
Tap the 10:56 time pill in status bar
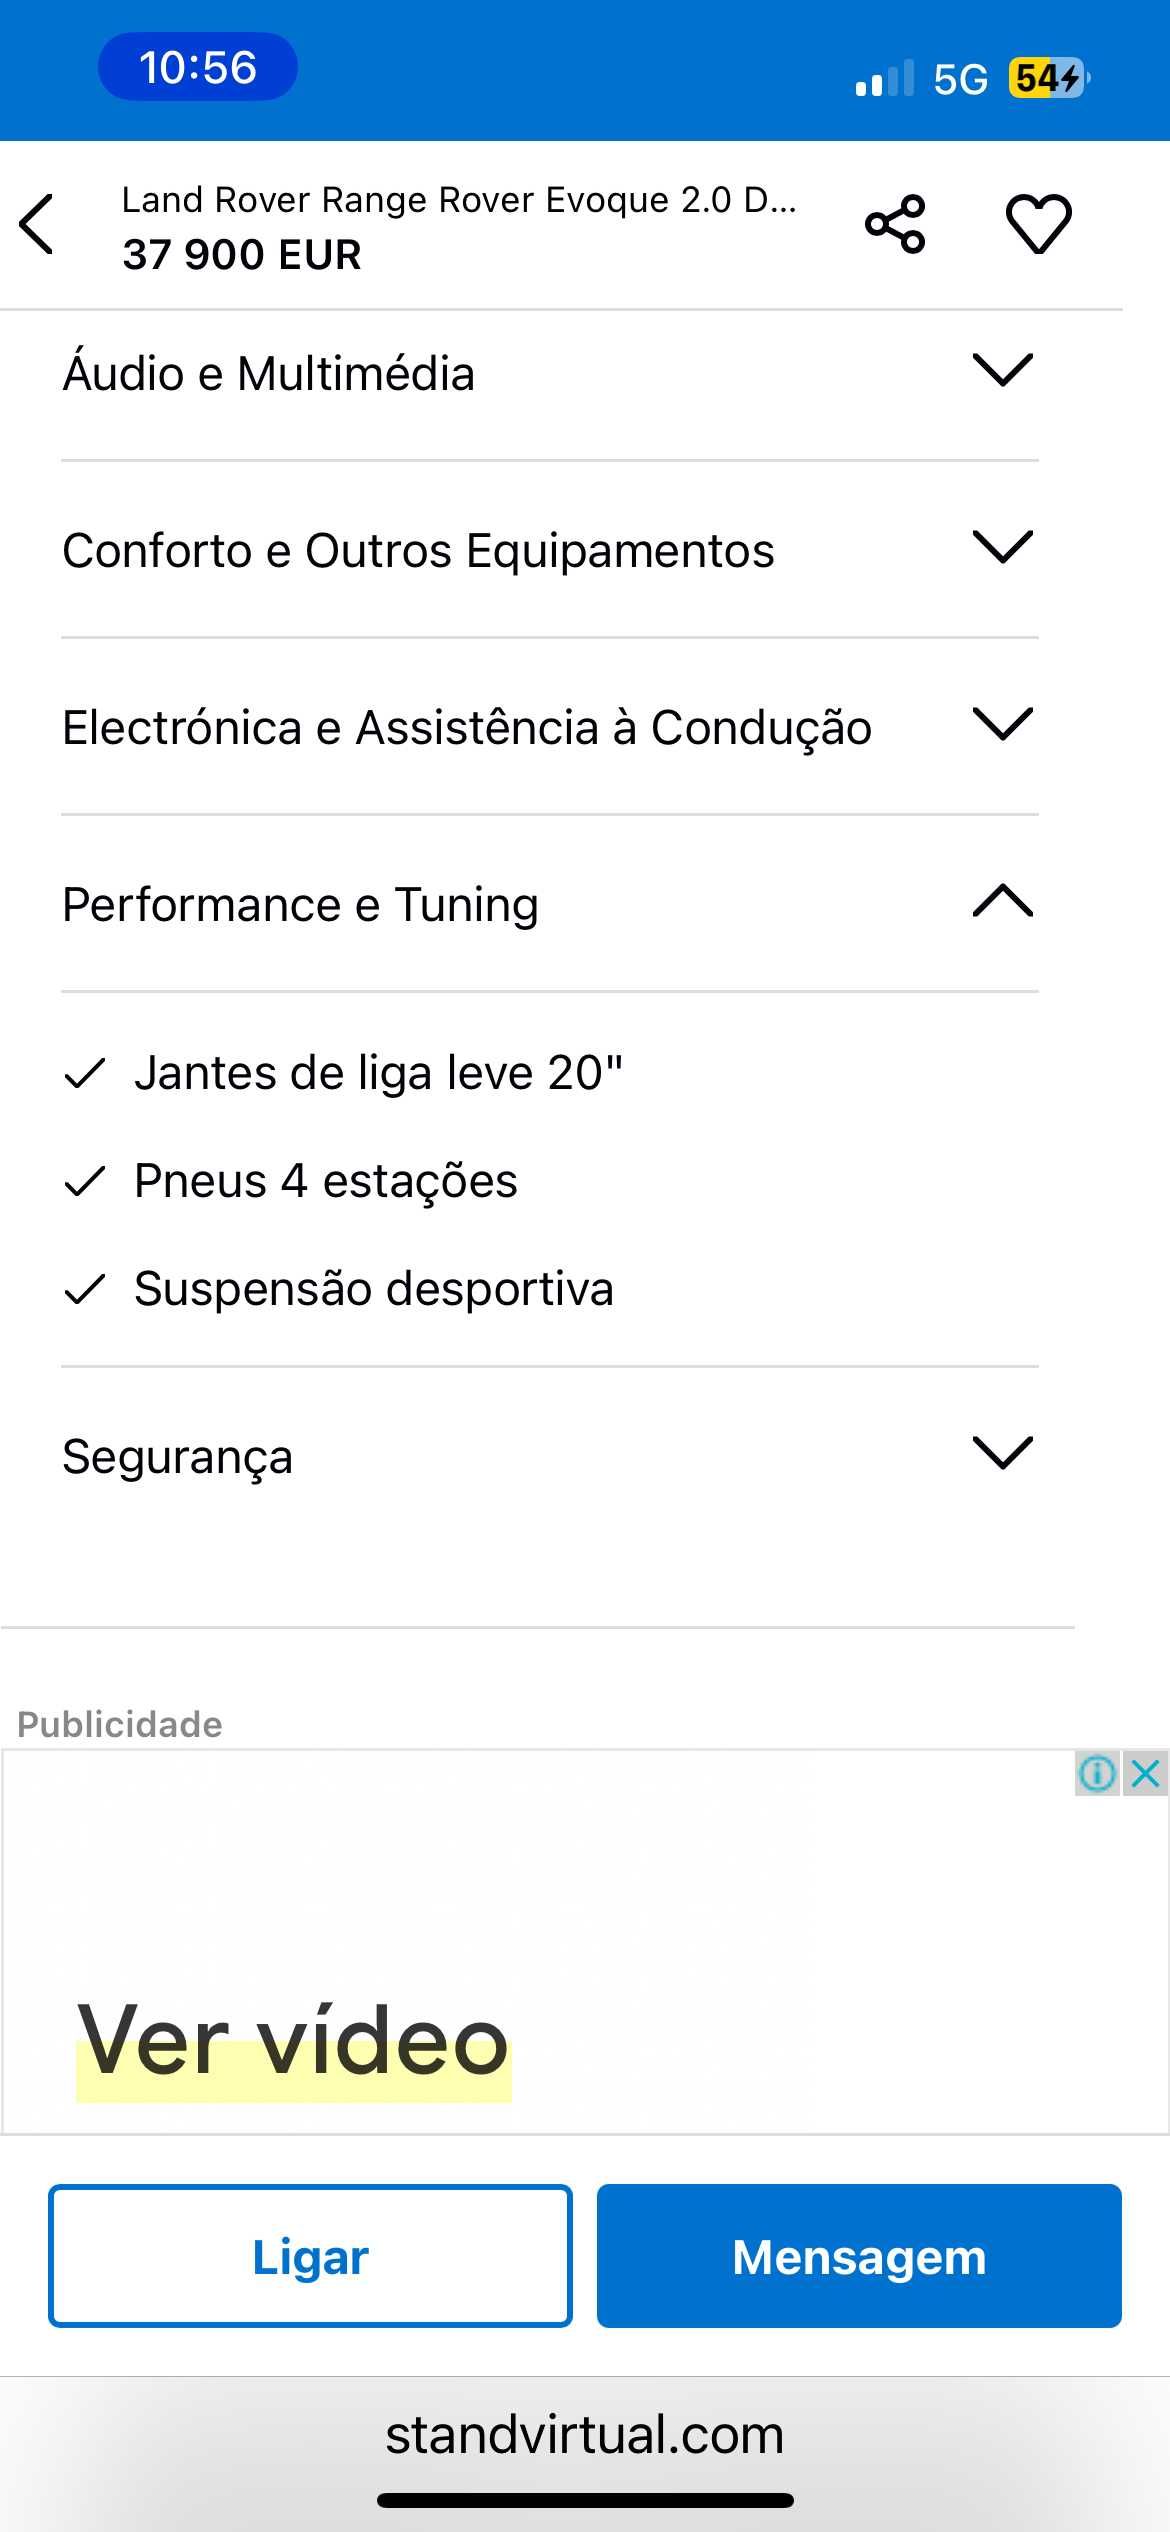(198, 67)
